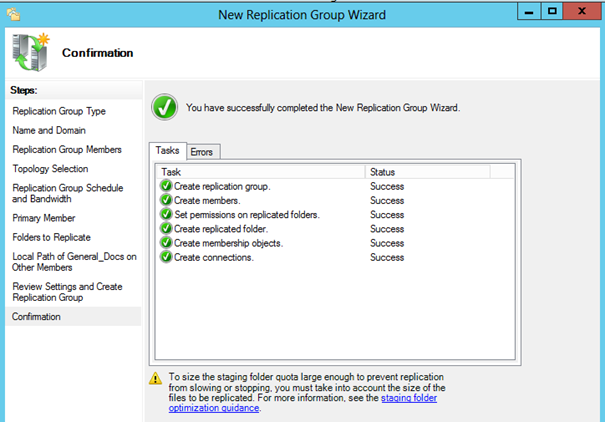The width and height of the screenshot is (605, 422).
Task: Select the Topology Selection step
Action: click(x=50, y=169)
